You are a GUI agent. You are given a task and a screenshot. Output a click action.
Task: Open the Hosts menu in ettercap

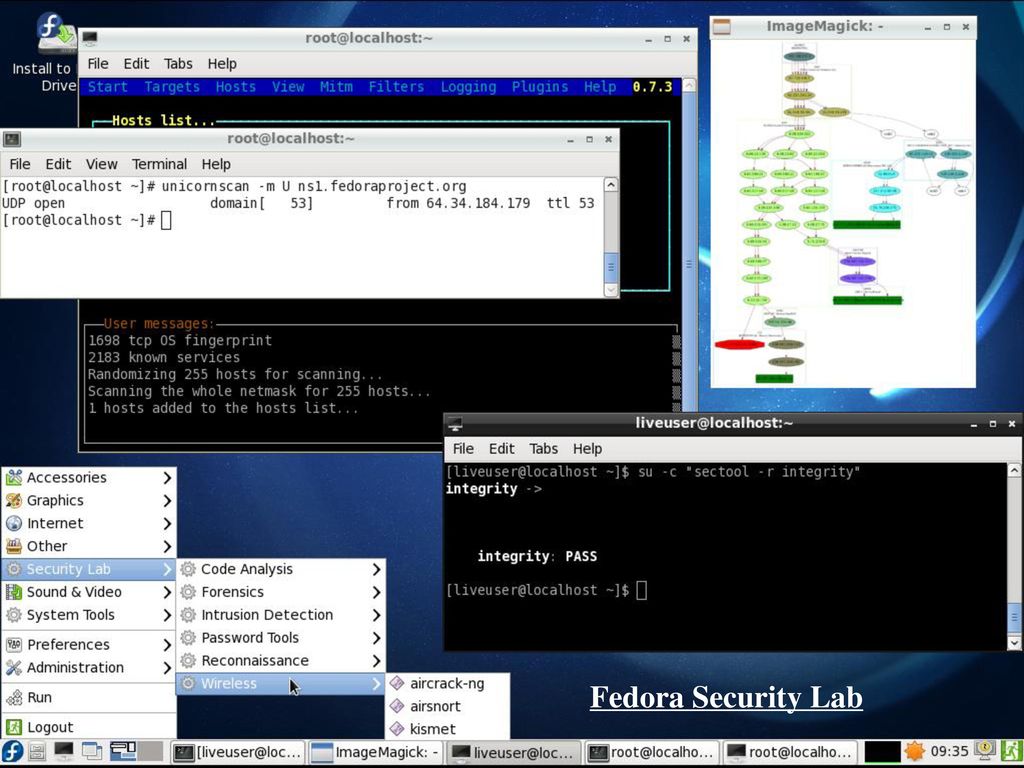[236, 87]
